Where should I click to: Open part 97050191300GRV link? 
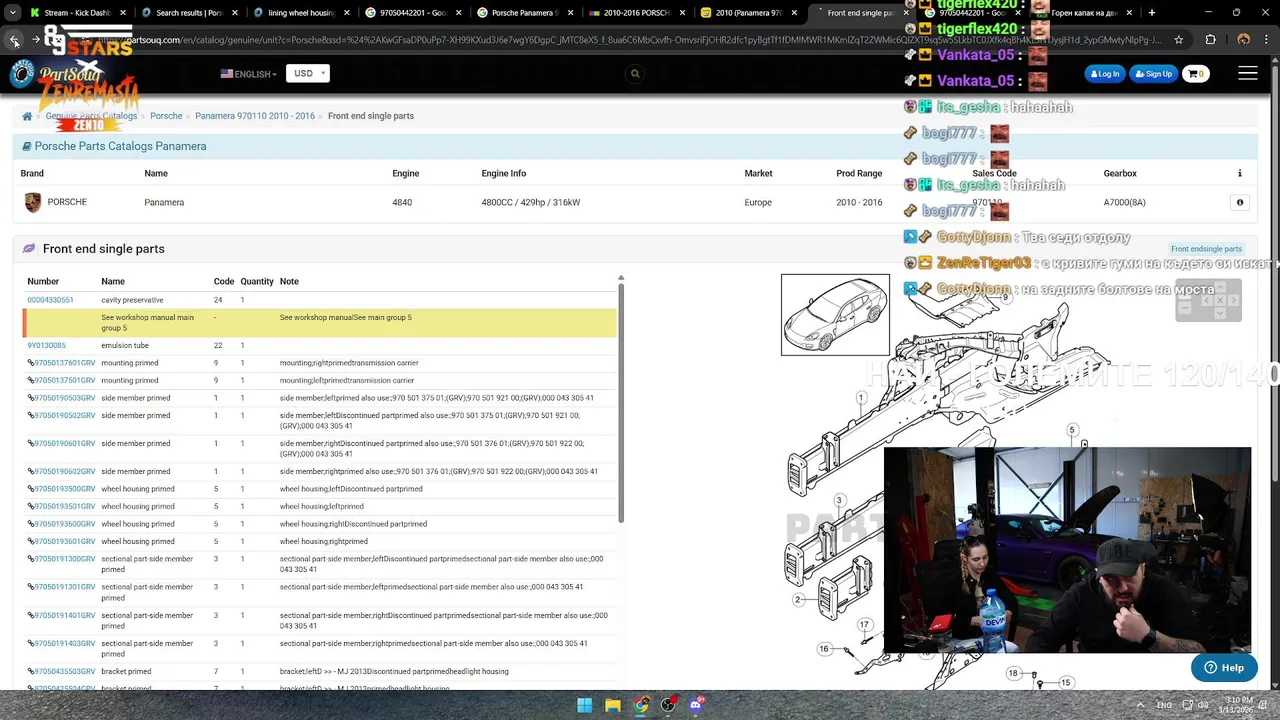[65, 559]
